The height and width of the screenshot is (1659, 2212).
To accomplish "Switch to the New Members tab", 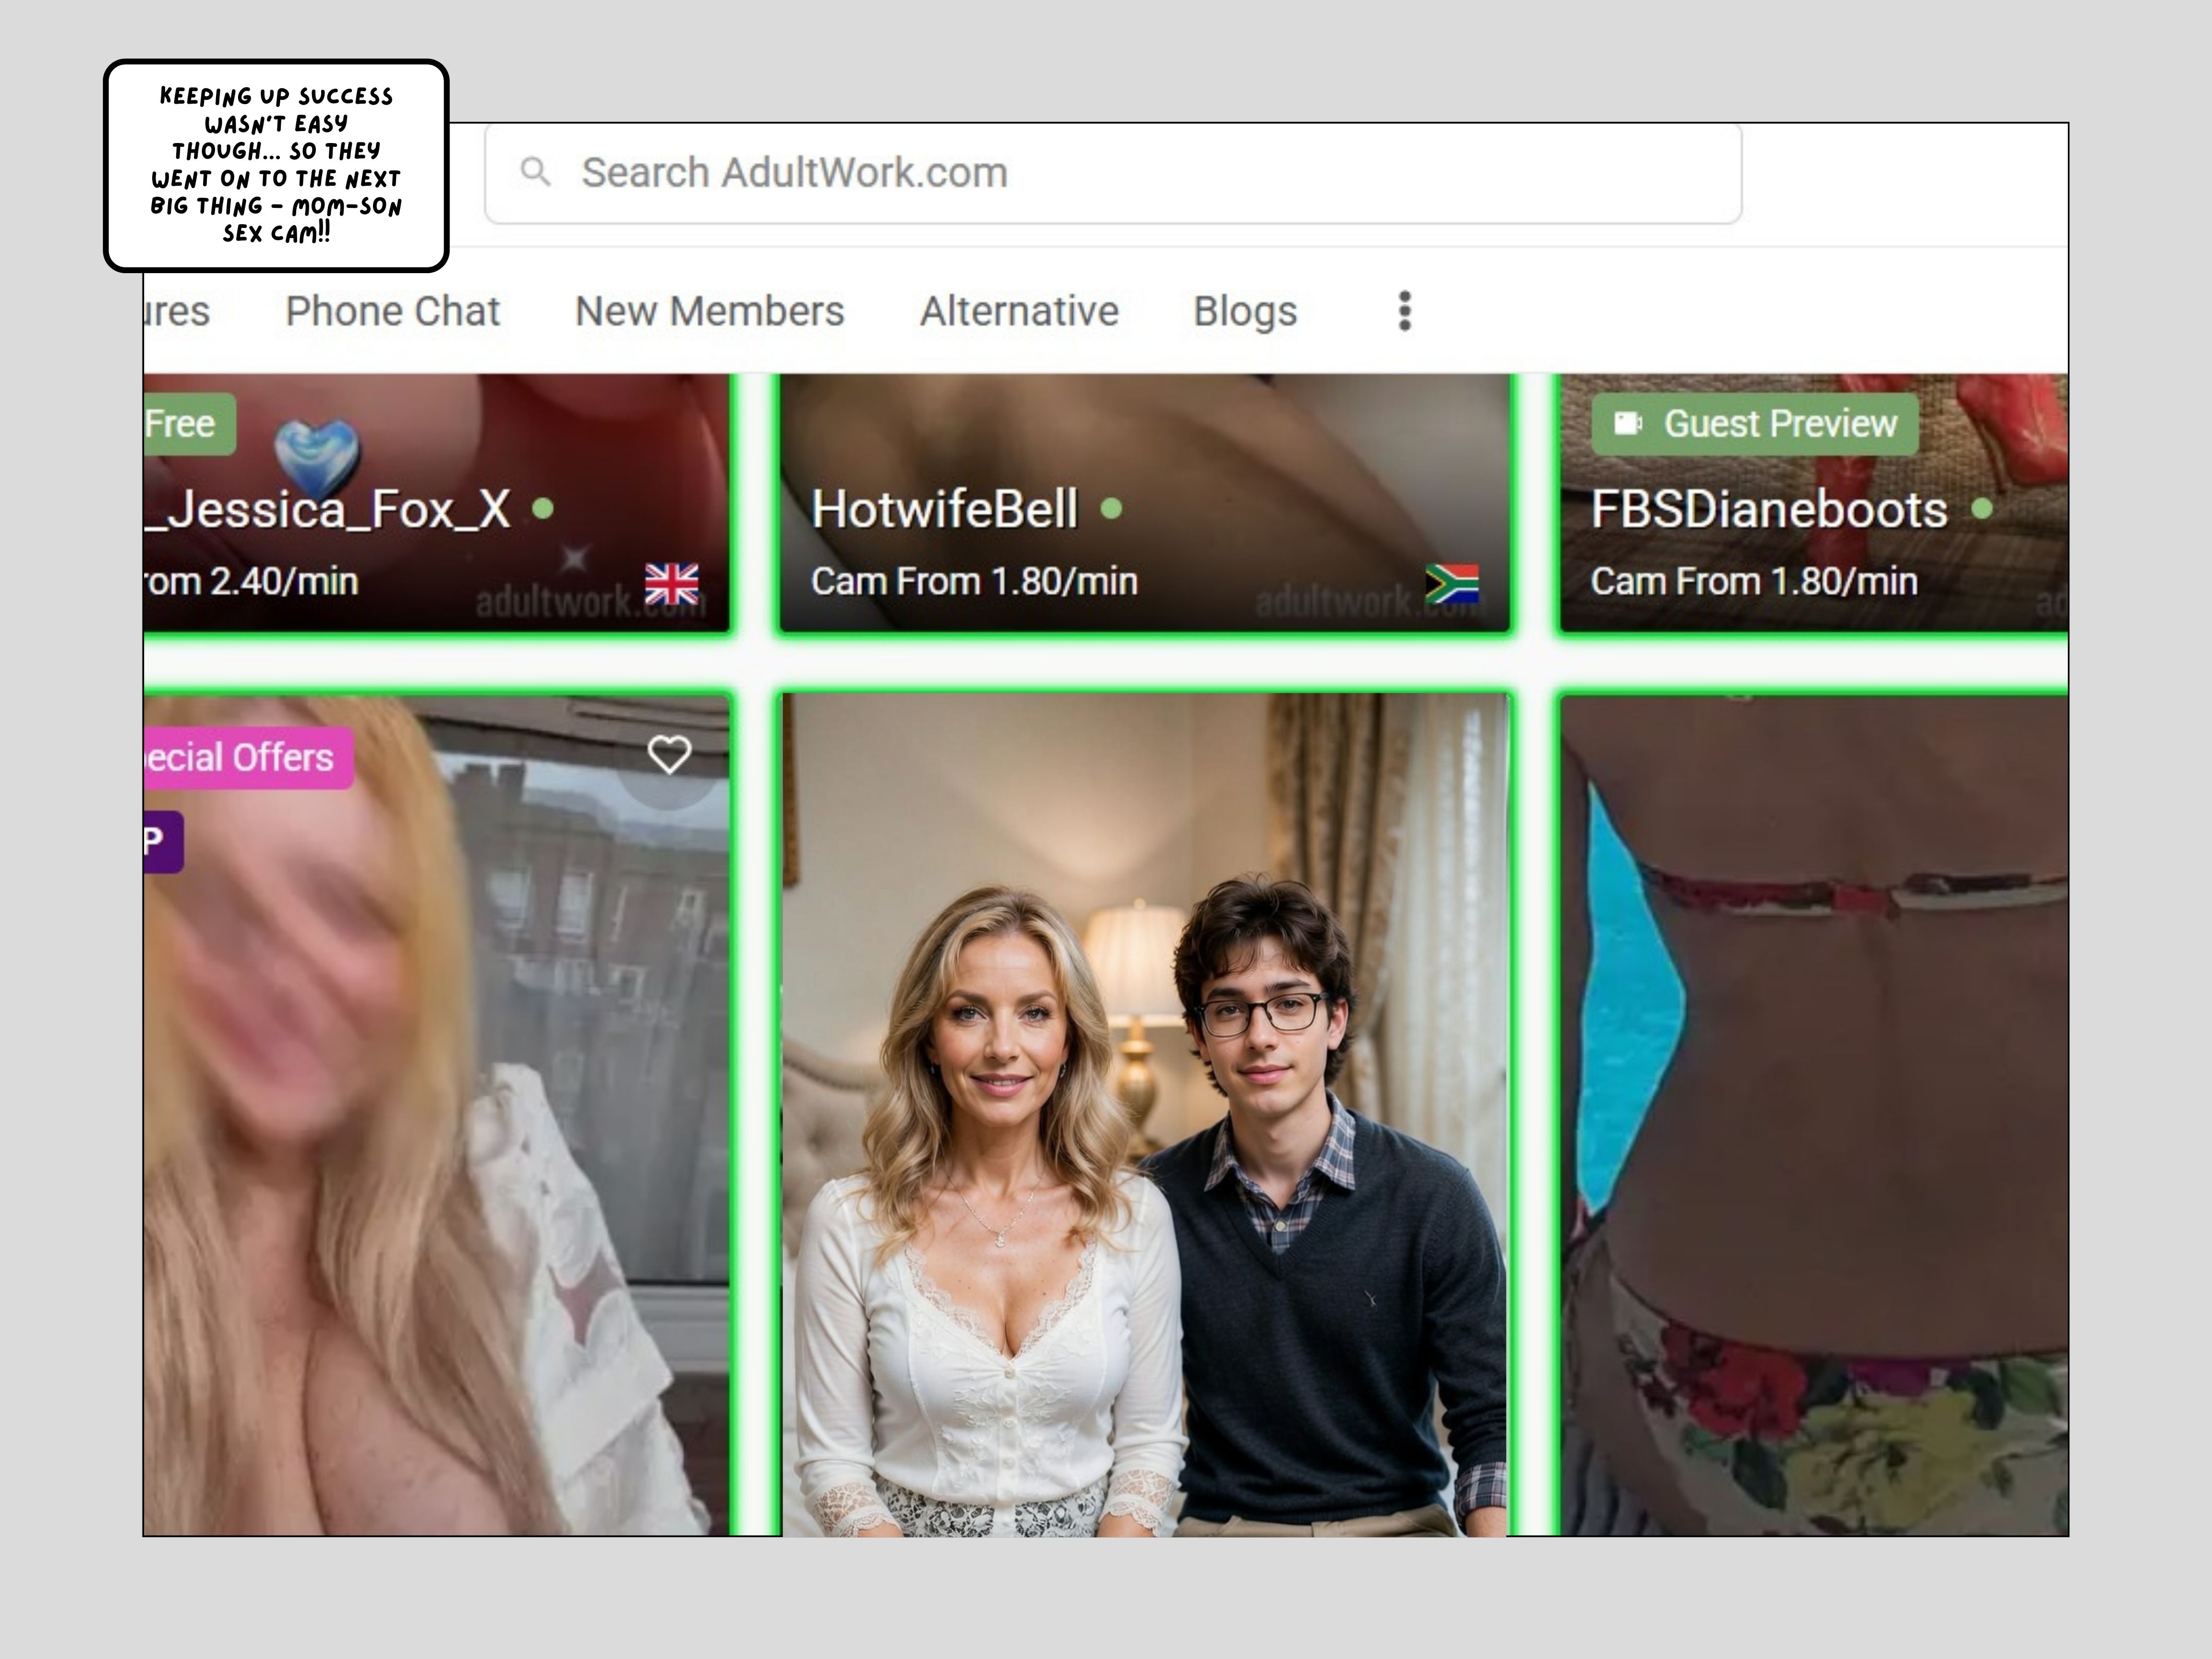I will coord(709,311).
